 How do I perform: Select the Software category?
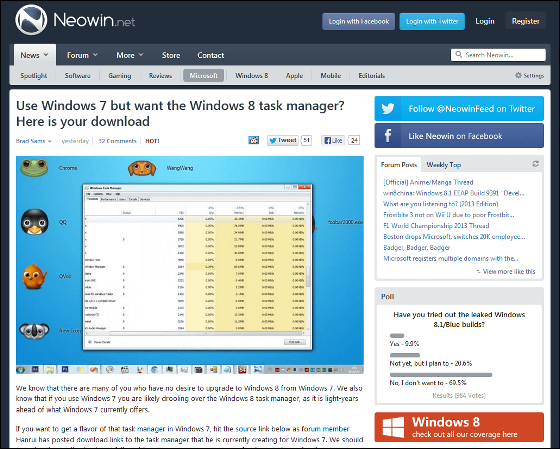point(77,75)
